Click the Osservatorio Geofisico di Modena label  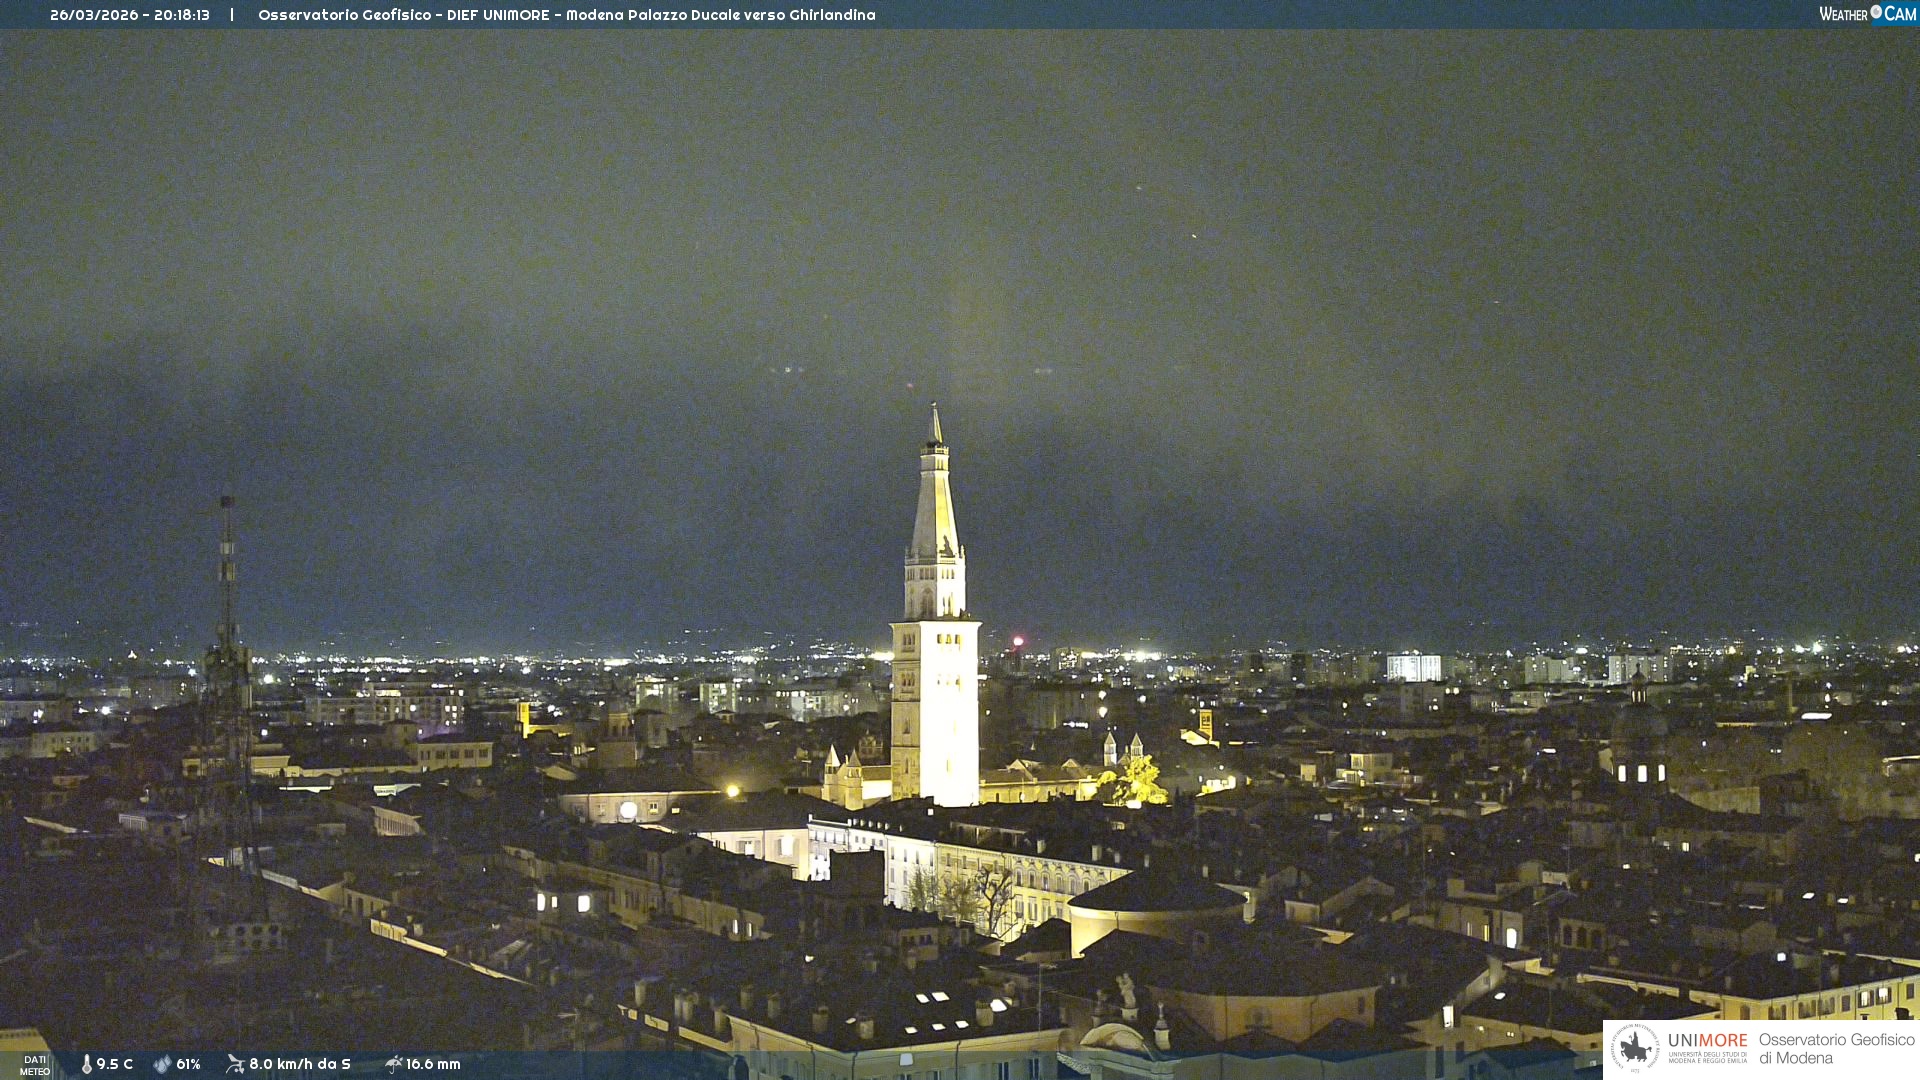coord(1836,1048)
